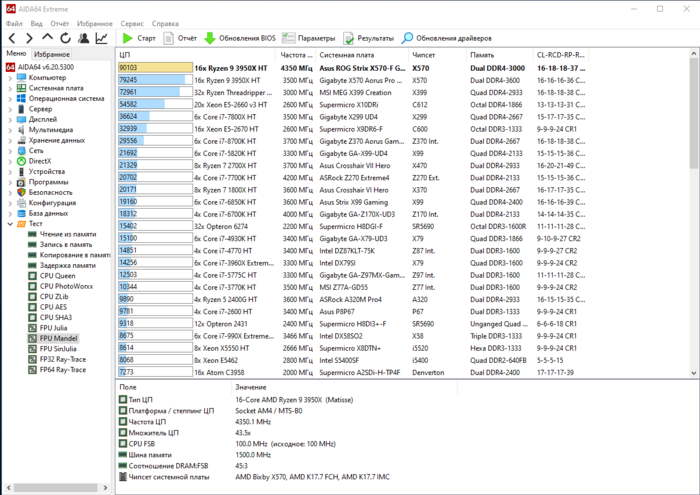Refresh results with the circular arrow icon
The height and width of the screenshot is (495, 700).
tap(66, 38)
